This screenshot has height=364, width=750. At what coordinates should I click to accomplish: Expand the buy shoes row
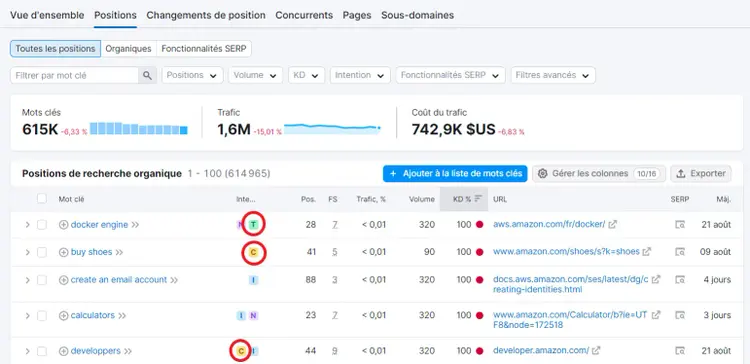coord(27,252)
